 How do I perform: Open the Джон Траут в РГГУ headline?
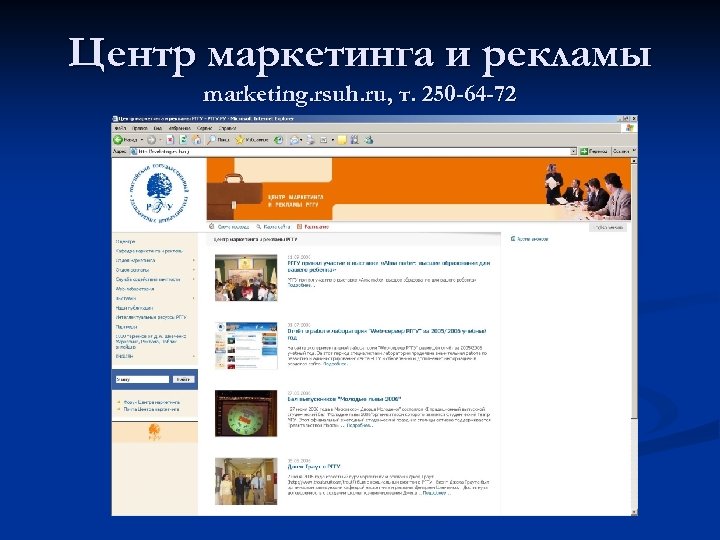click(x=314, y=467)
